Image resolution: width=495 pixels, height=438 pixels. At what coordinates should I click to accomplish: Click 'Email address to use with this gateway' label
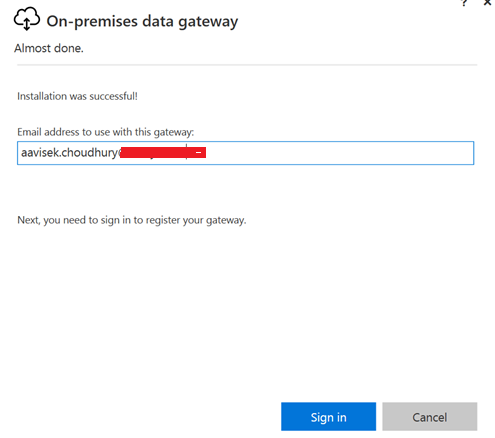(105, 132)
